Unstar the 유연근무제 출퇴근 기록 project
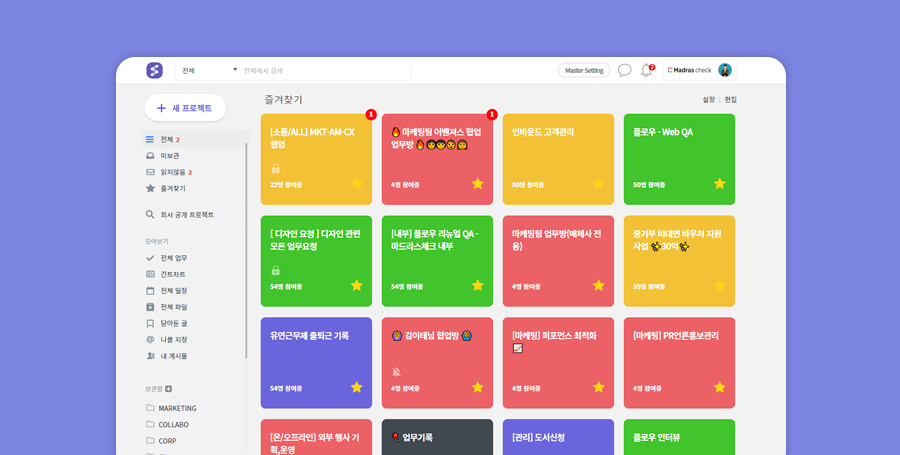The width and height of the screenshot is (900, 455). pos(356,387)
